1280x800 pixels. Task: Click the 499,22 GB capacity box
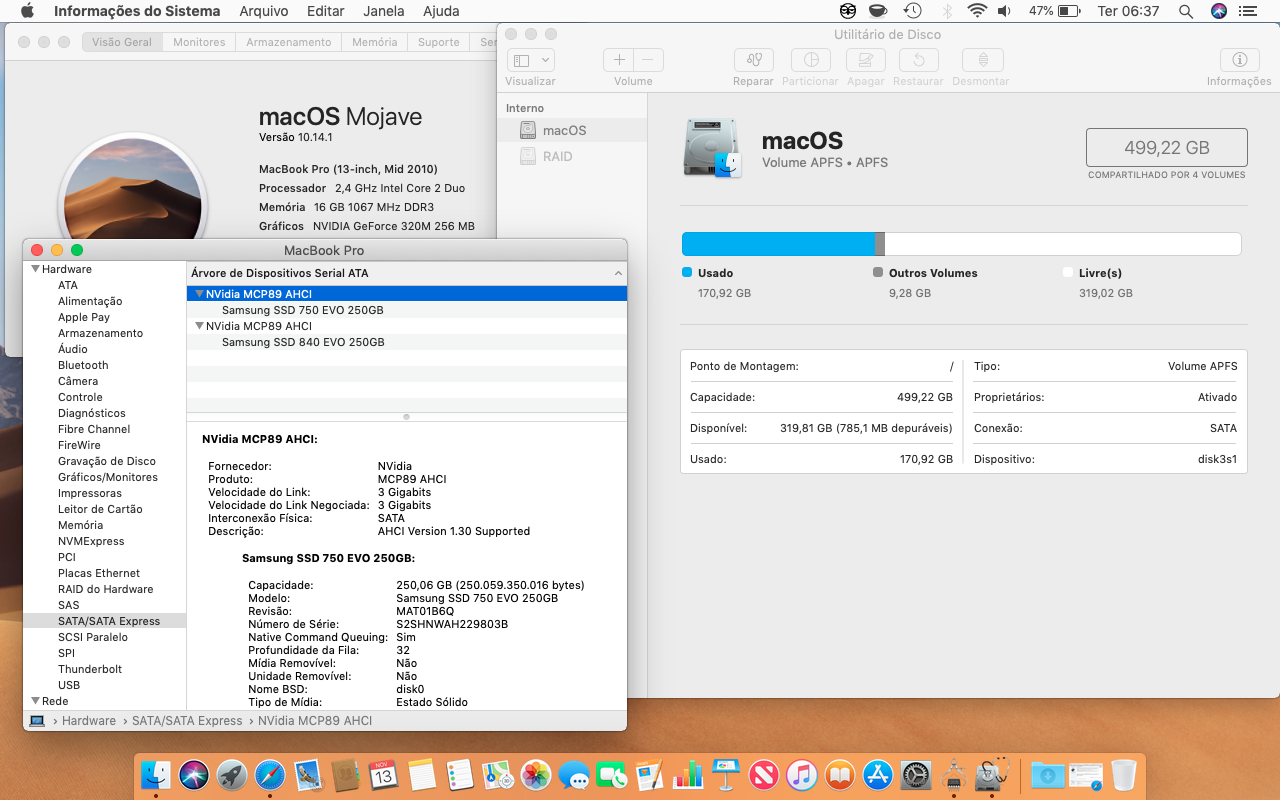tap(1167, 147)
